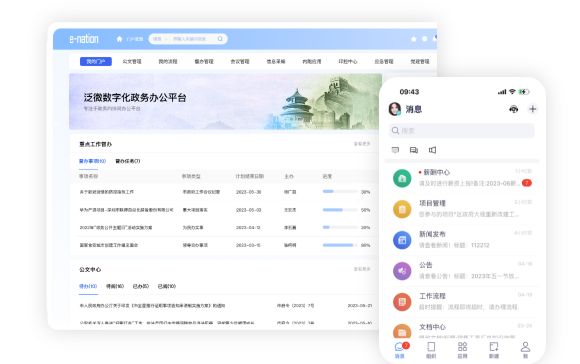Switch to the 督办事项(10) tab
Viewport: 580px width, 364px height.
coord(92,161)
